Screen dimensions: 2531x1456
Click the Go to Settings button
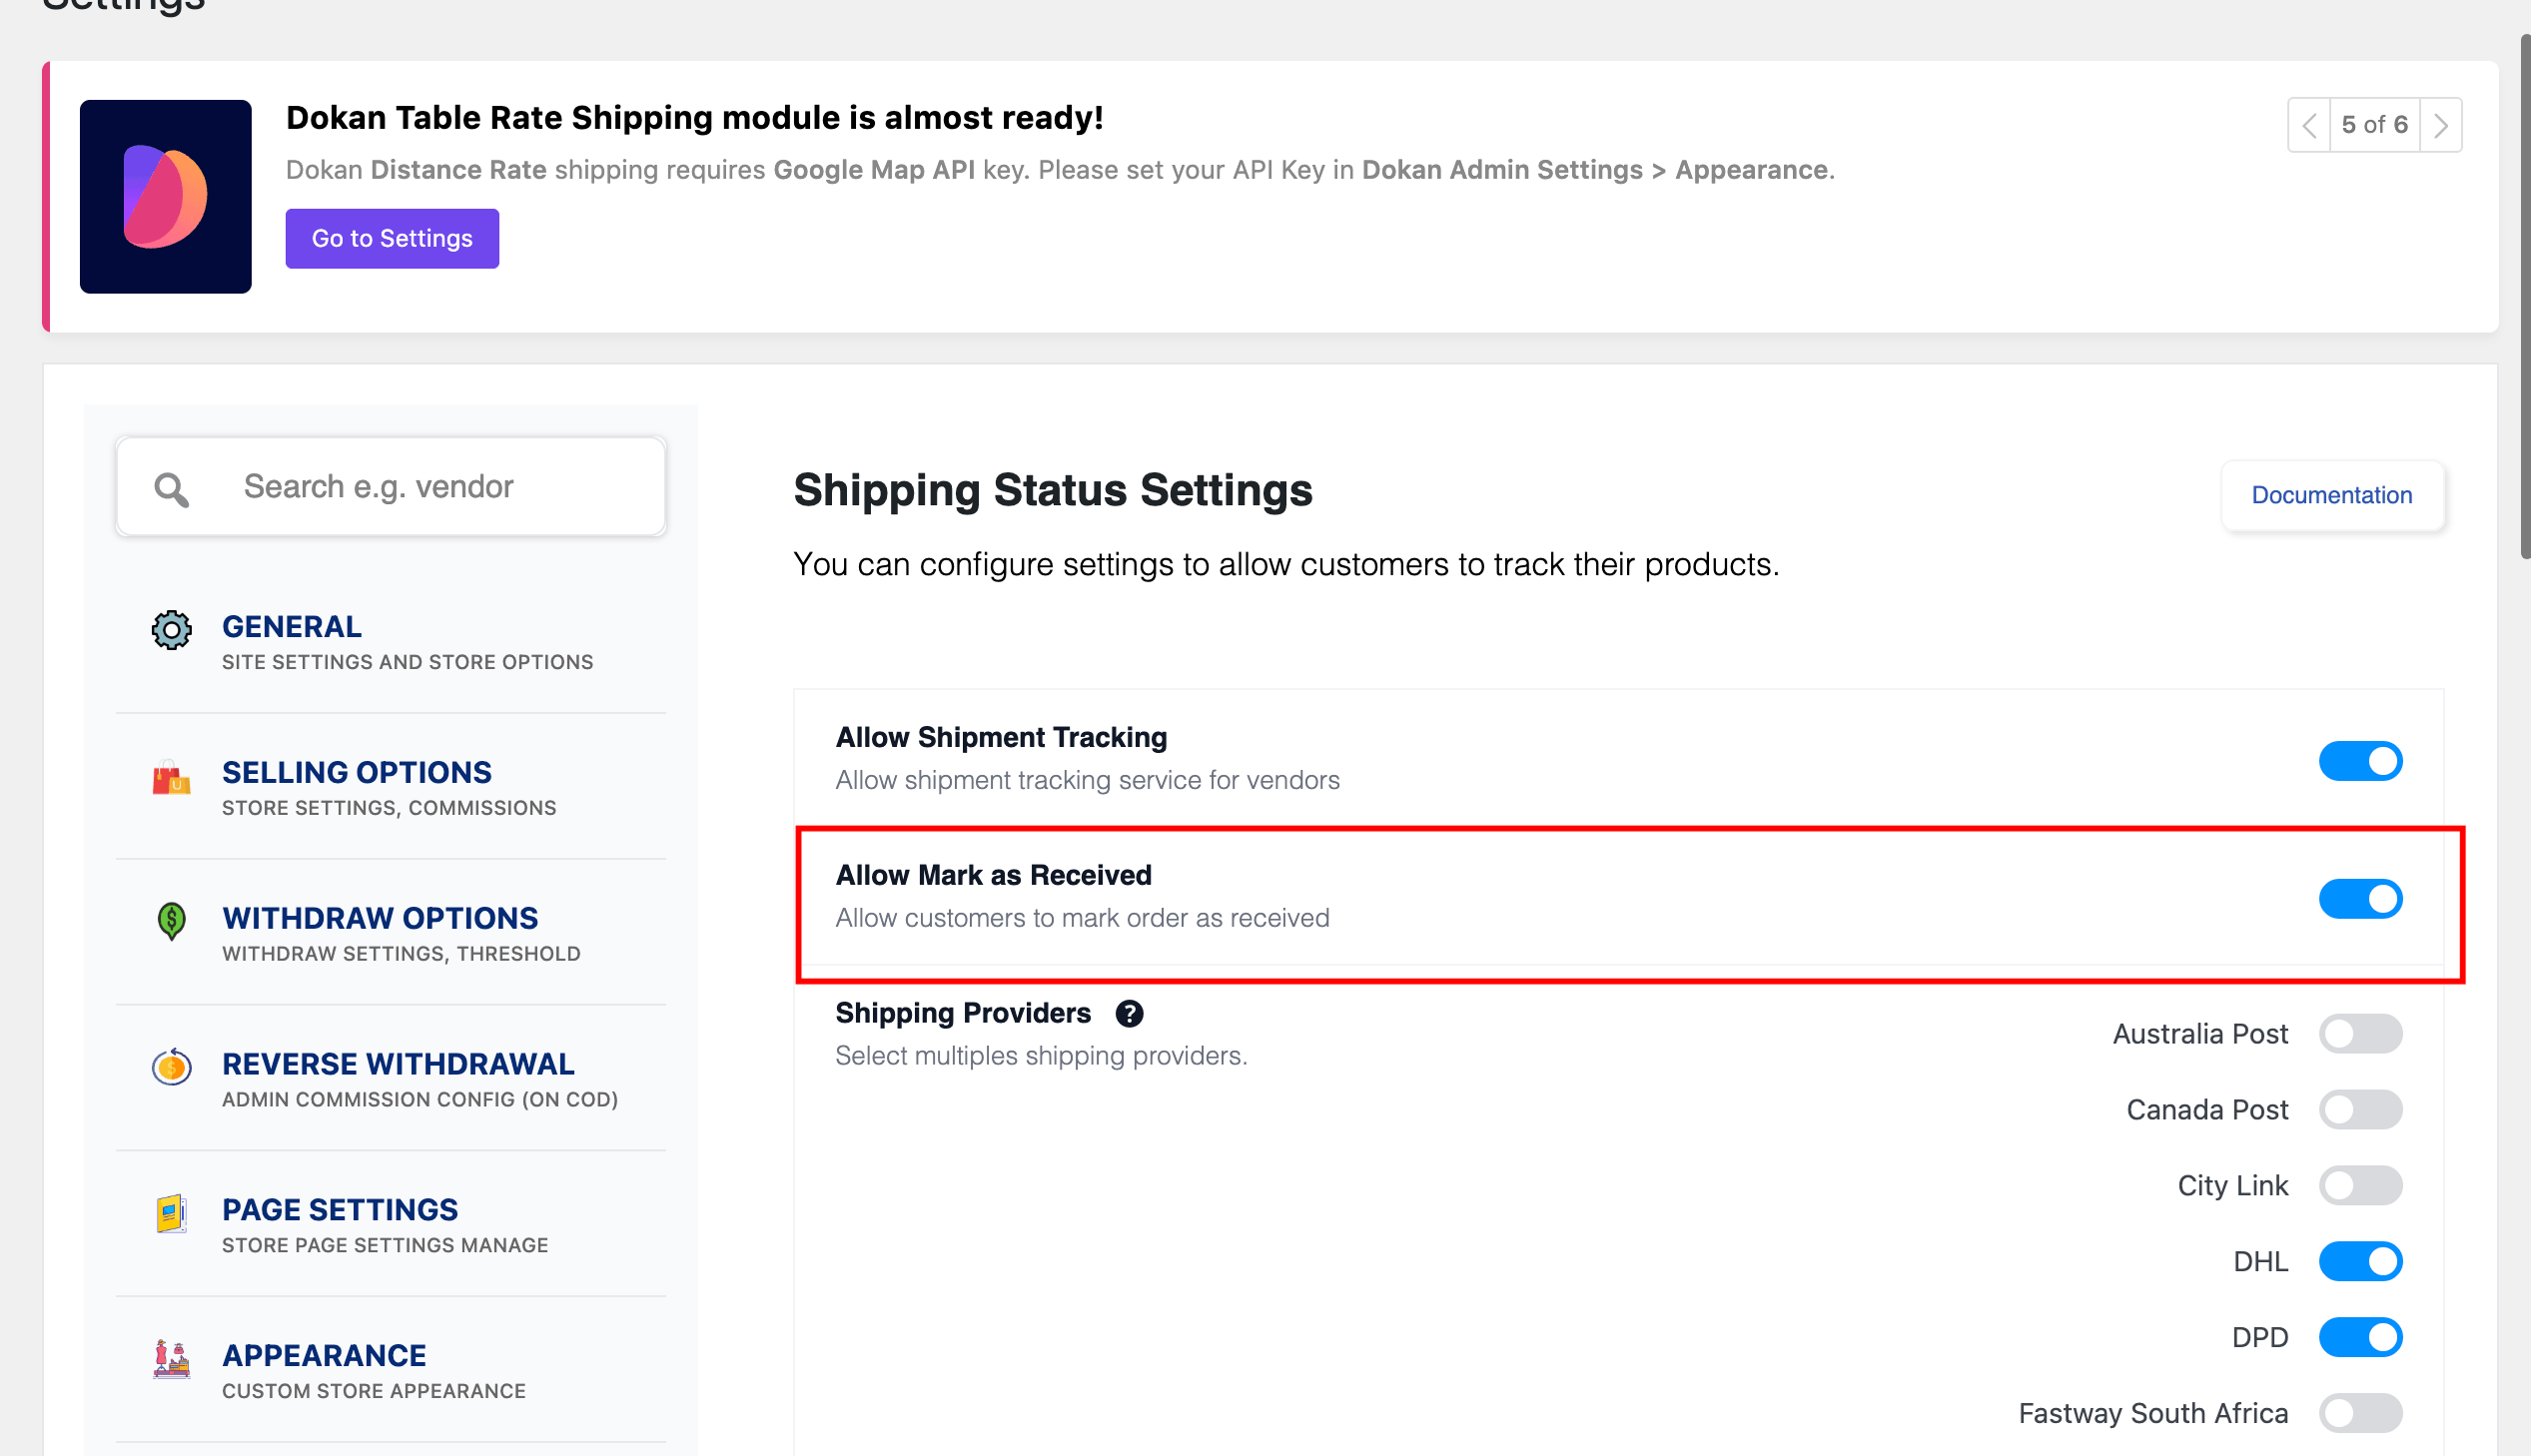(392, 238)
